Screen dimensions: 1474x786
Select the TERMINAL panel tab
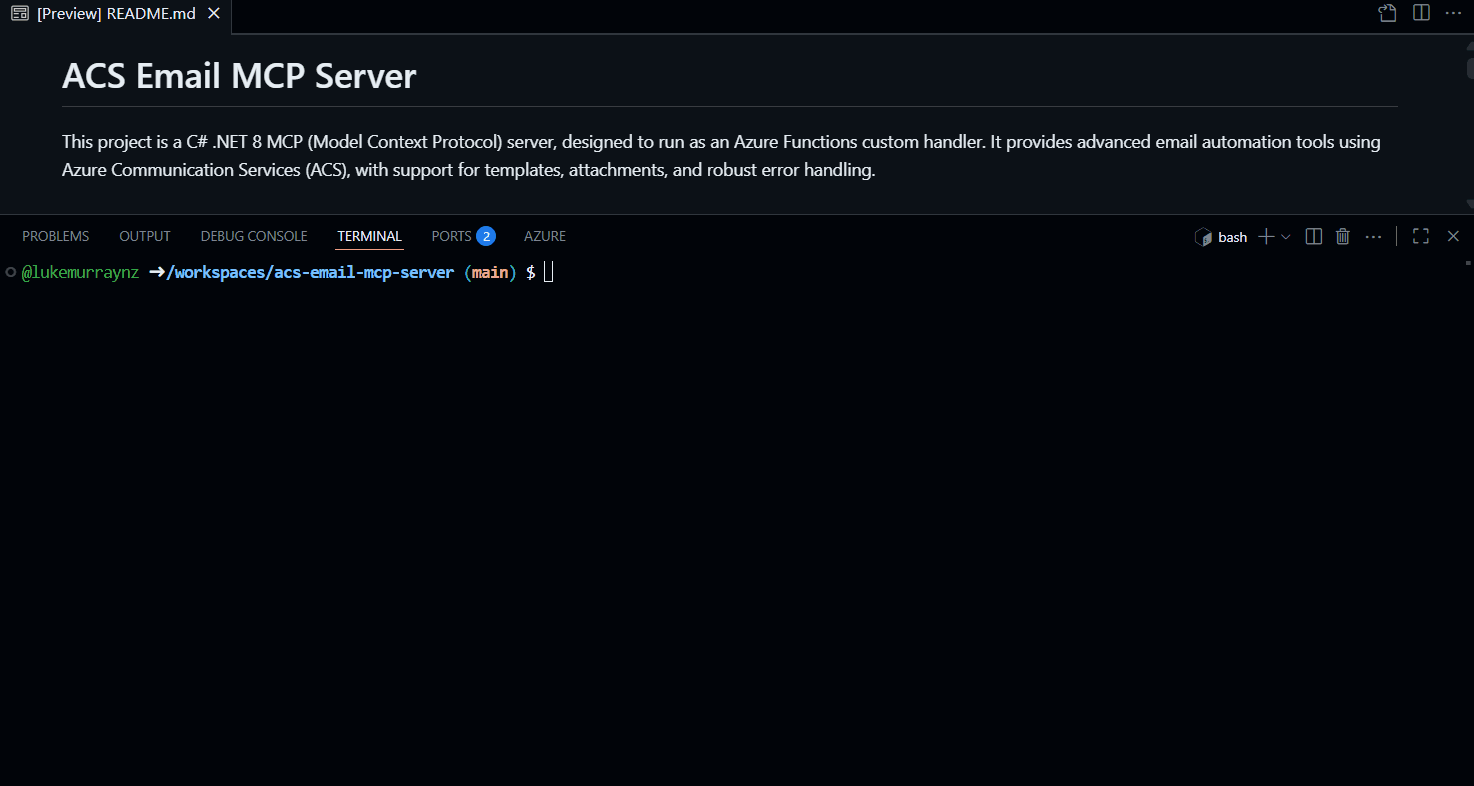click(x=369, y=236)
